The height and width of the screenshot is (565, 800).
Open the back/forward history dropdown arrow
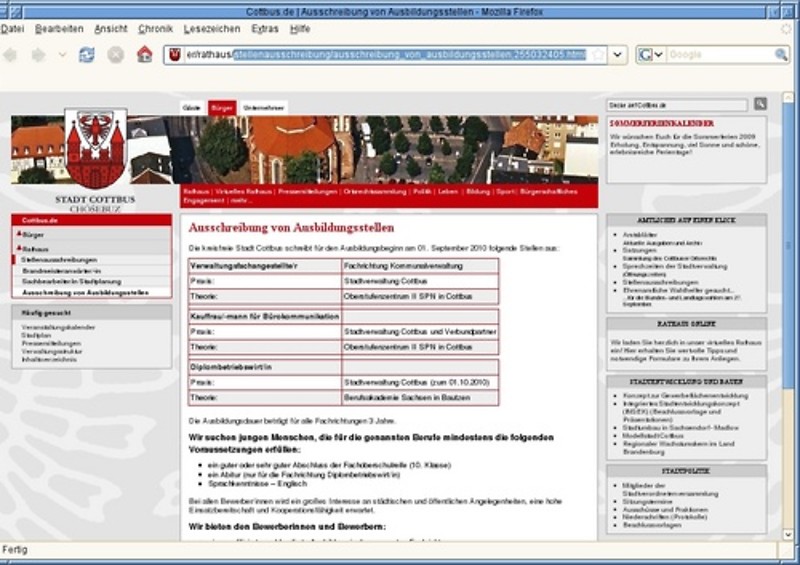point(62,54)
